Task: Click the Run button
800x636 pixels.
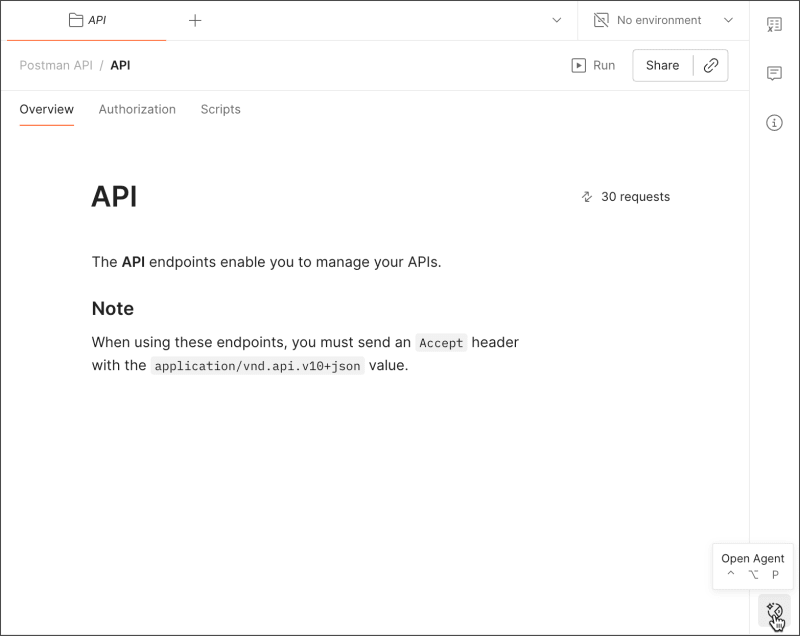Action: pyautogui.click(x=594, y=65)
